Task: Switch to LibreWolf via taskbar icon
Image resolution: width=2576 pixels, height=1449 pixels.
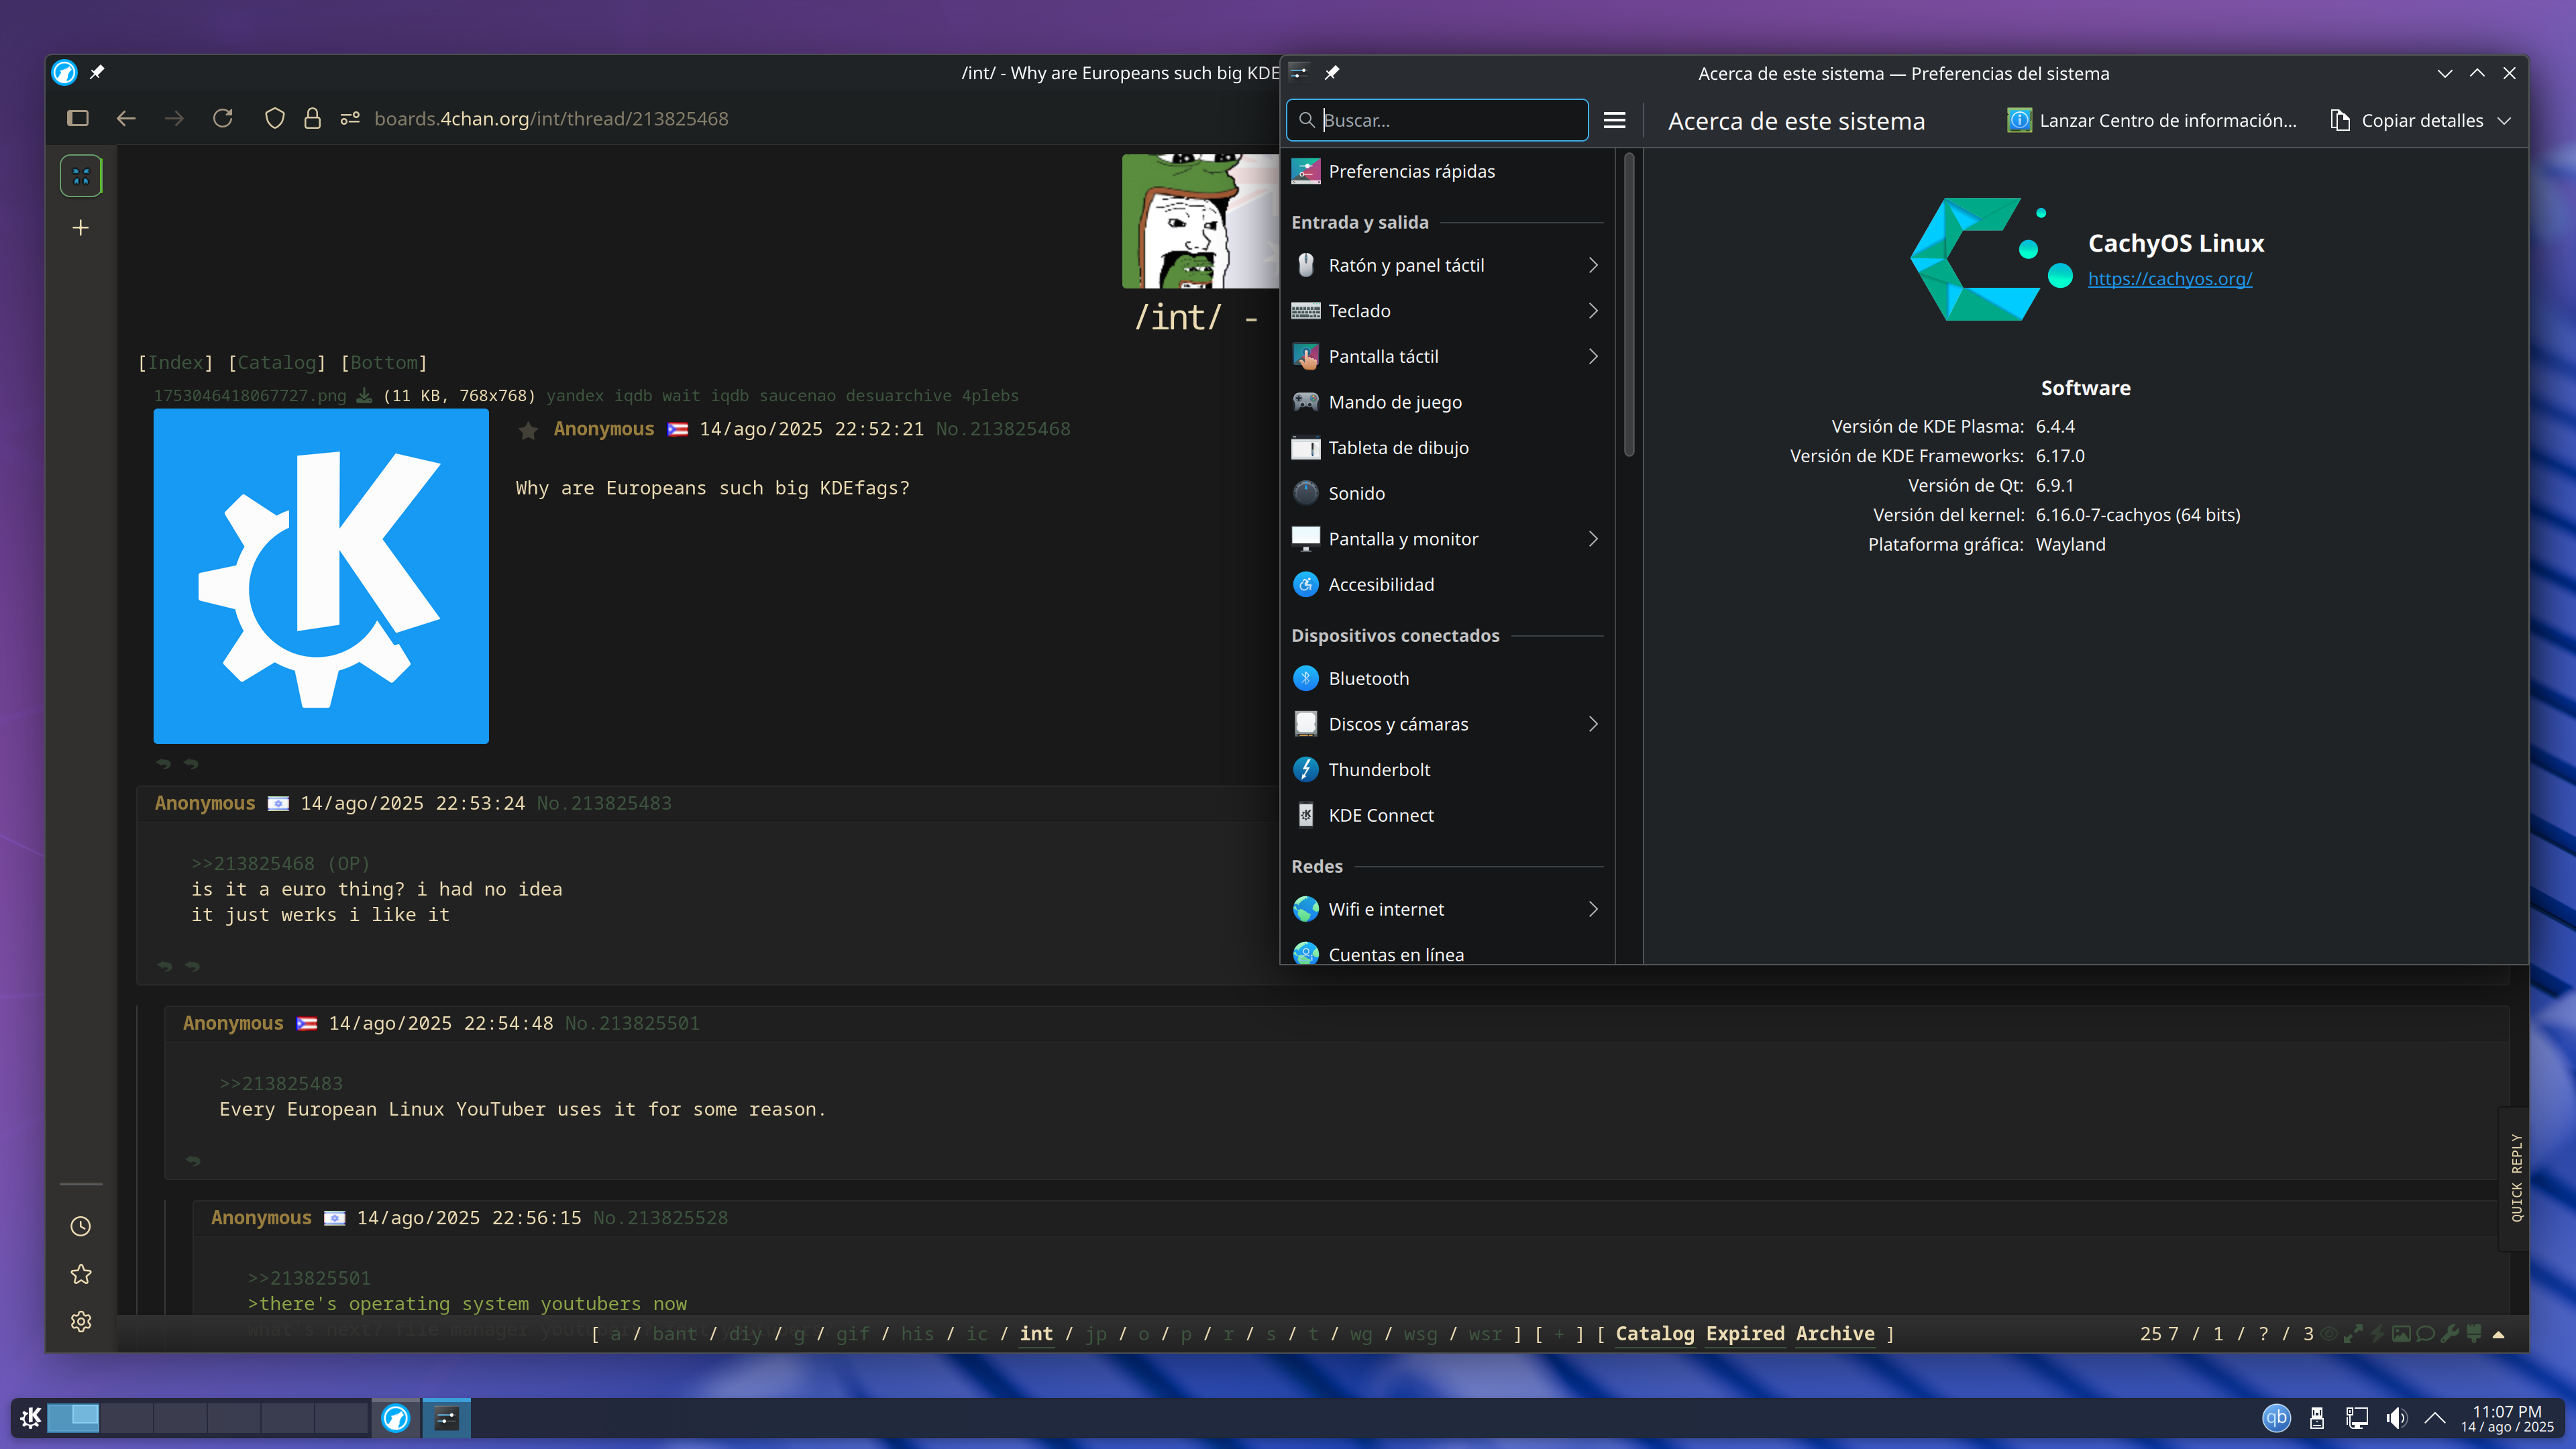Action: click(396, 1418)
